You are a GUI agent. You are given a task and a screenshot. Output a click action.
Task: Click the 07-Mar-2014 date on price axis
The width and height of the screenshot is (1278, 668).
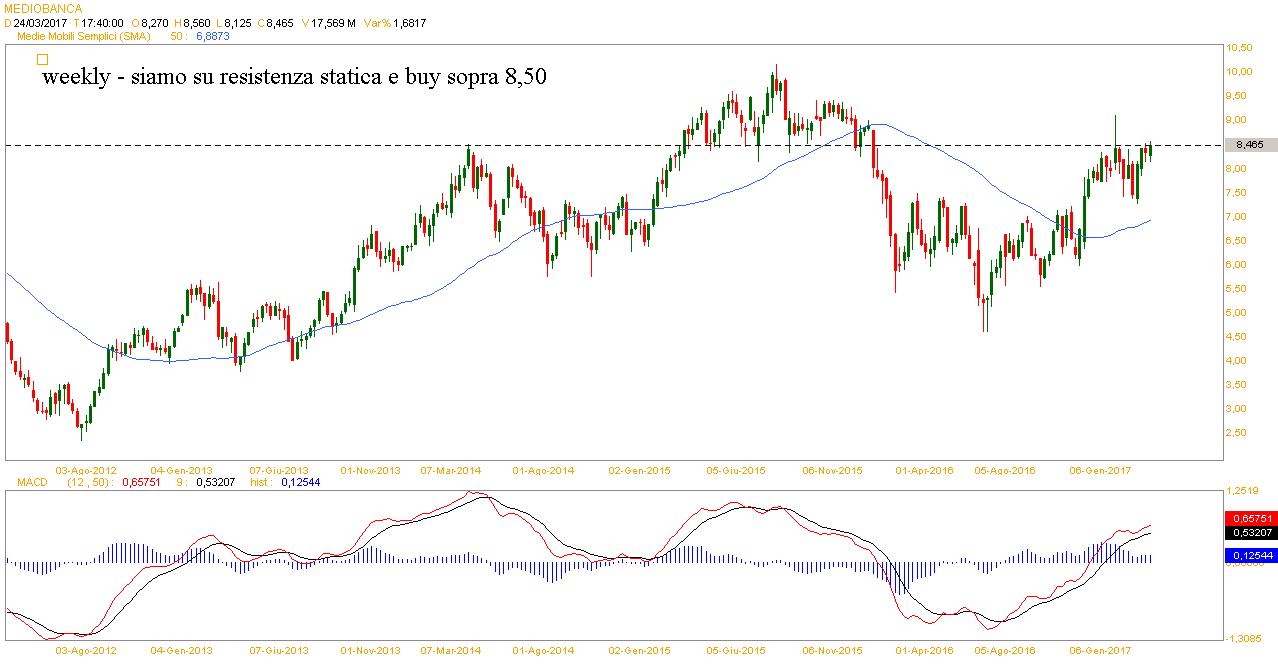(x=451, y=469)
